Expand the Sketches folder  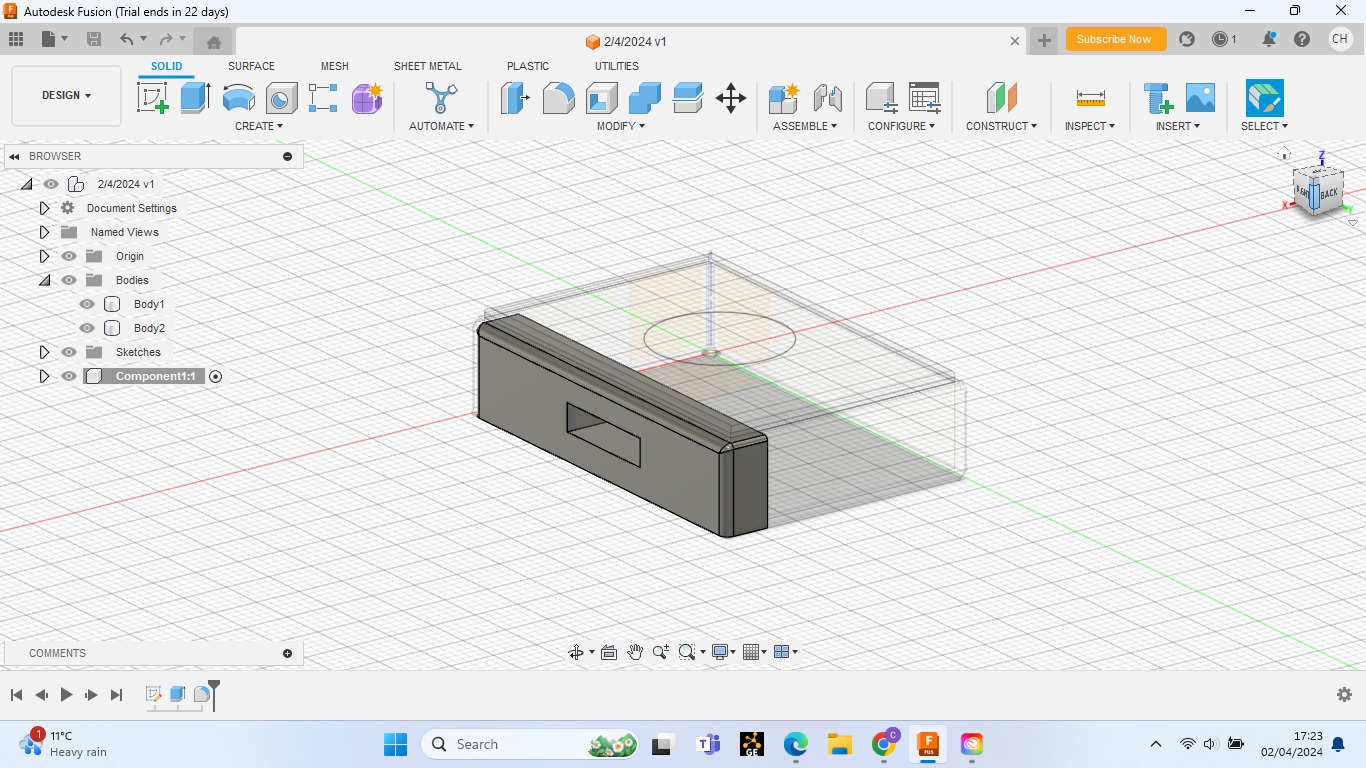[44, 352]
